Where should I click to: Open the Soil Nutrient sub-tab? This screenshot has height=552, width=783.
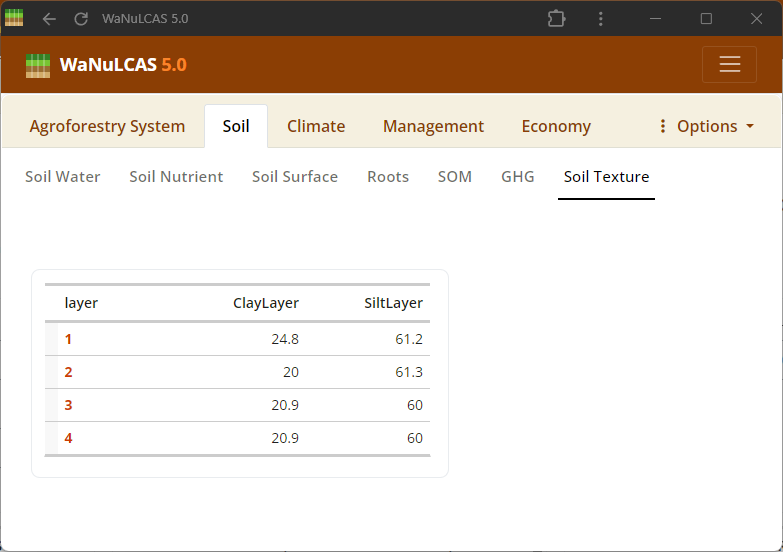[x=176, y=177]
